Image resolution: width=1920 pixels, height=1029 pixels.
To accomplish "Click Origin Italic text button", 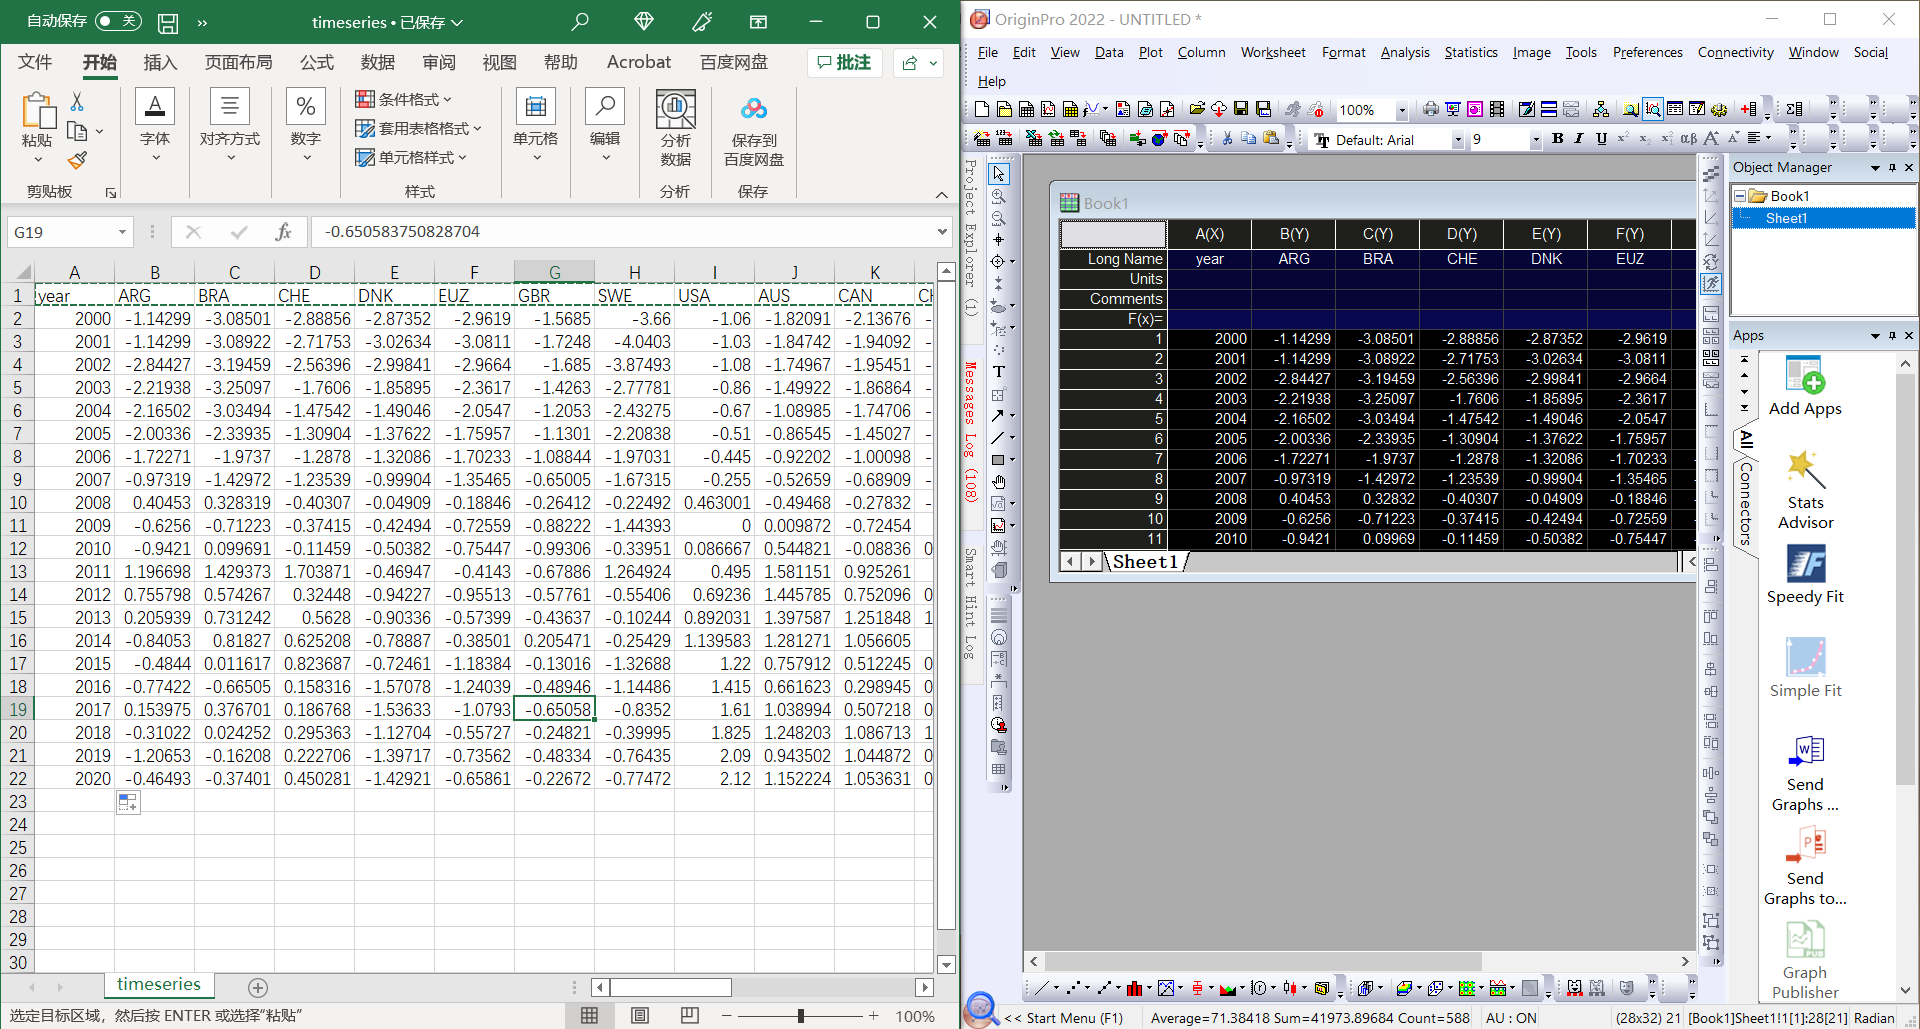I will [x=1579, y=139].
